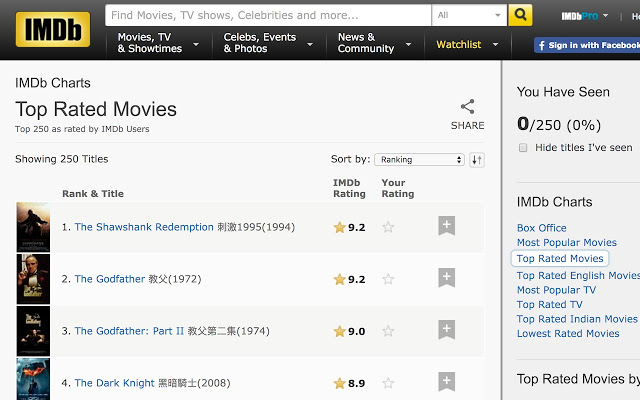Go to Most Popular TV chart
Screen dimensions: 640x400
point(556,290)
